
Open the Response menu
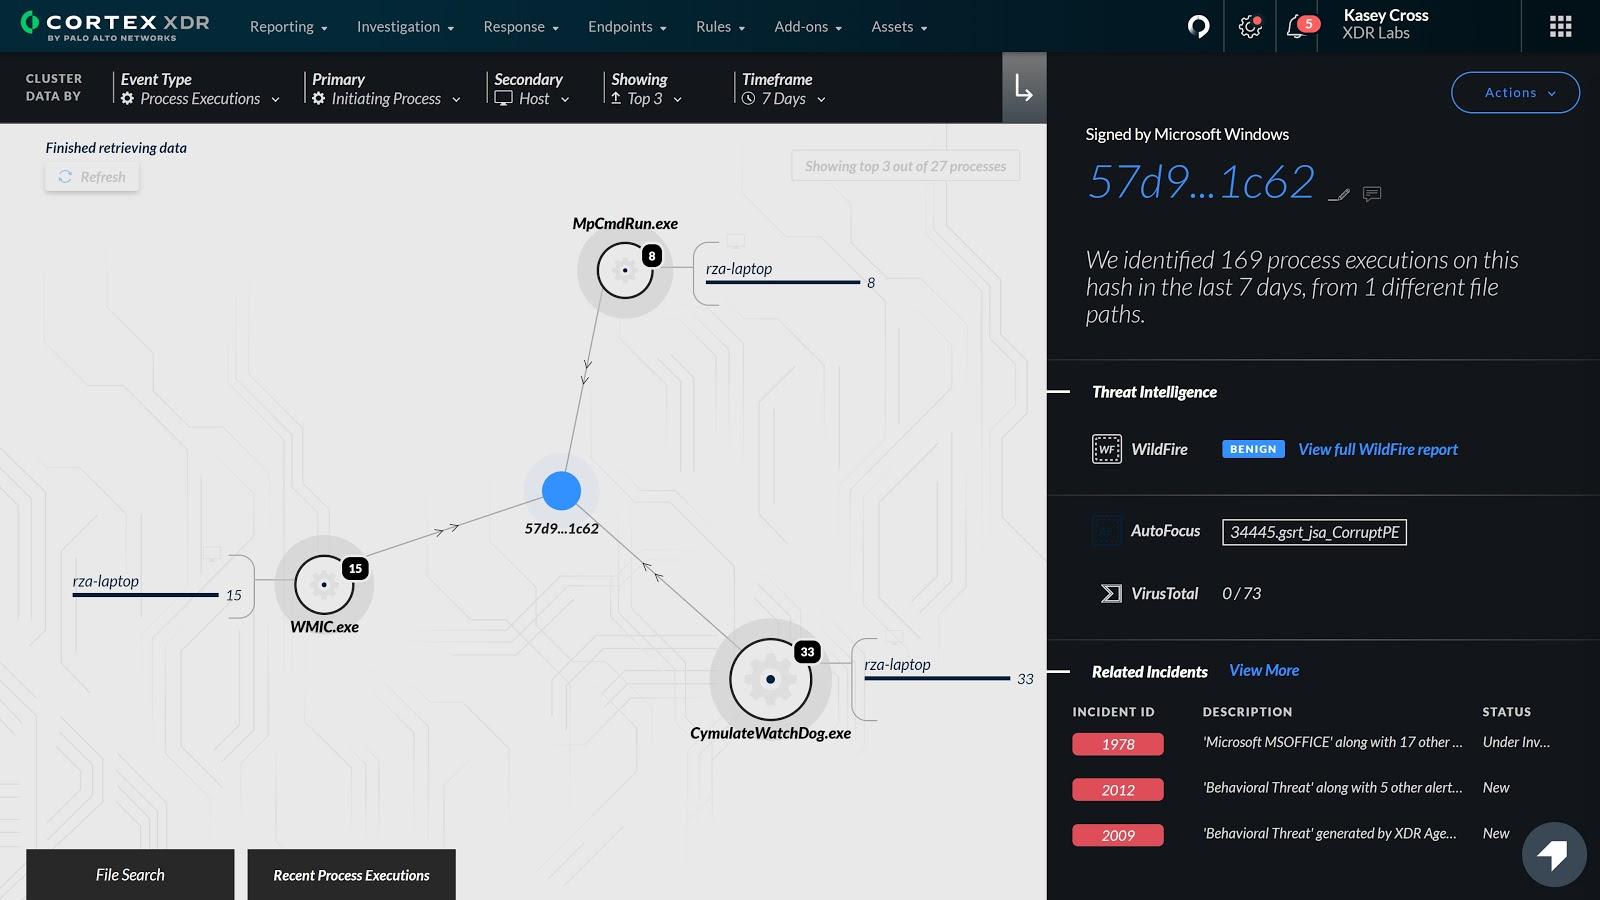[x=521, y=27]
